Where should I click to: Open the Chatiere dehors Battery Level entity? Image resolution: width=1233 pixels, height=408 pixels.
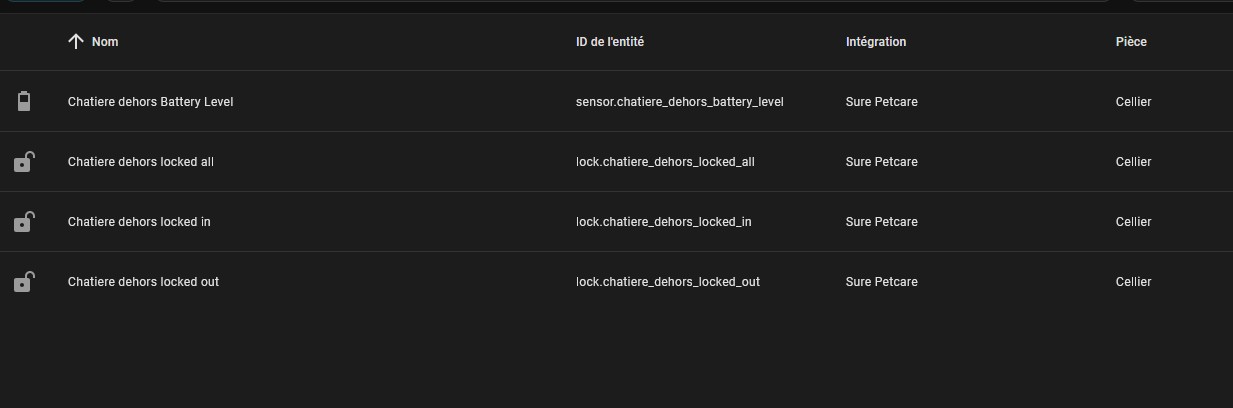click(150, 102)
